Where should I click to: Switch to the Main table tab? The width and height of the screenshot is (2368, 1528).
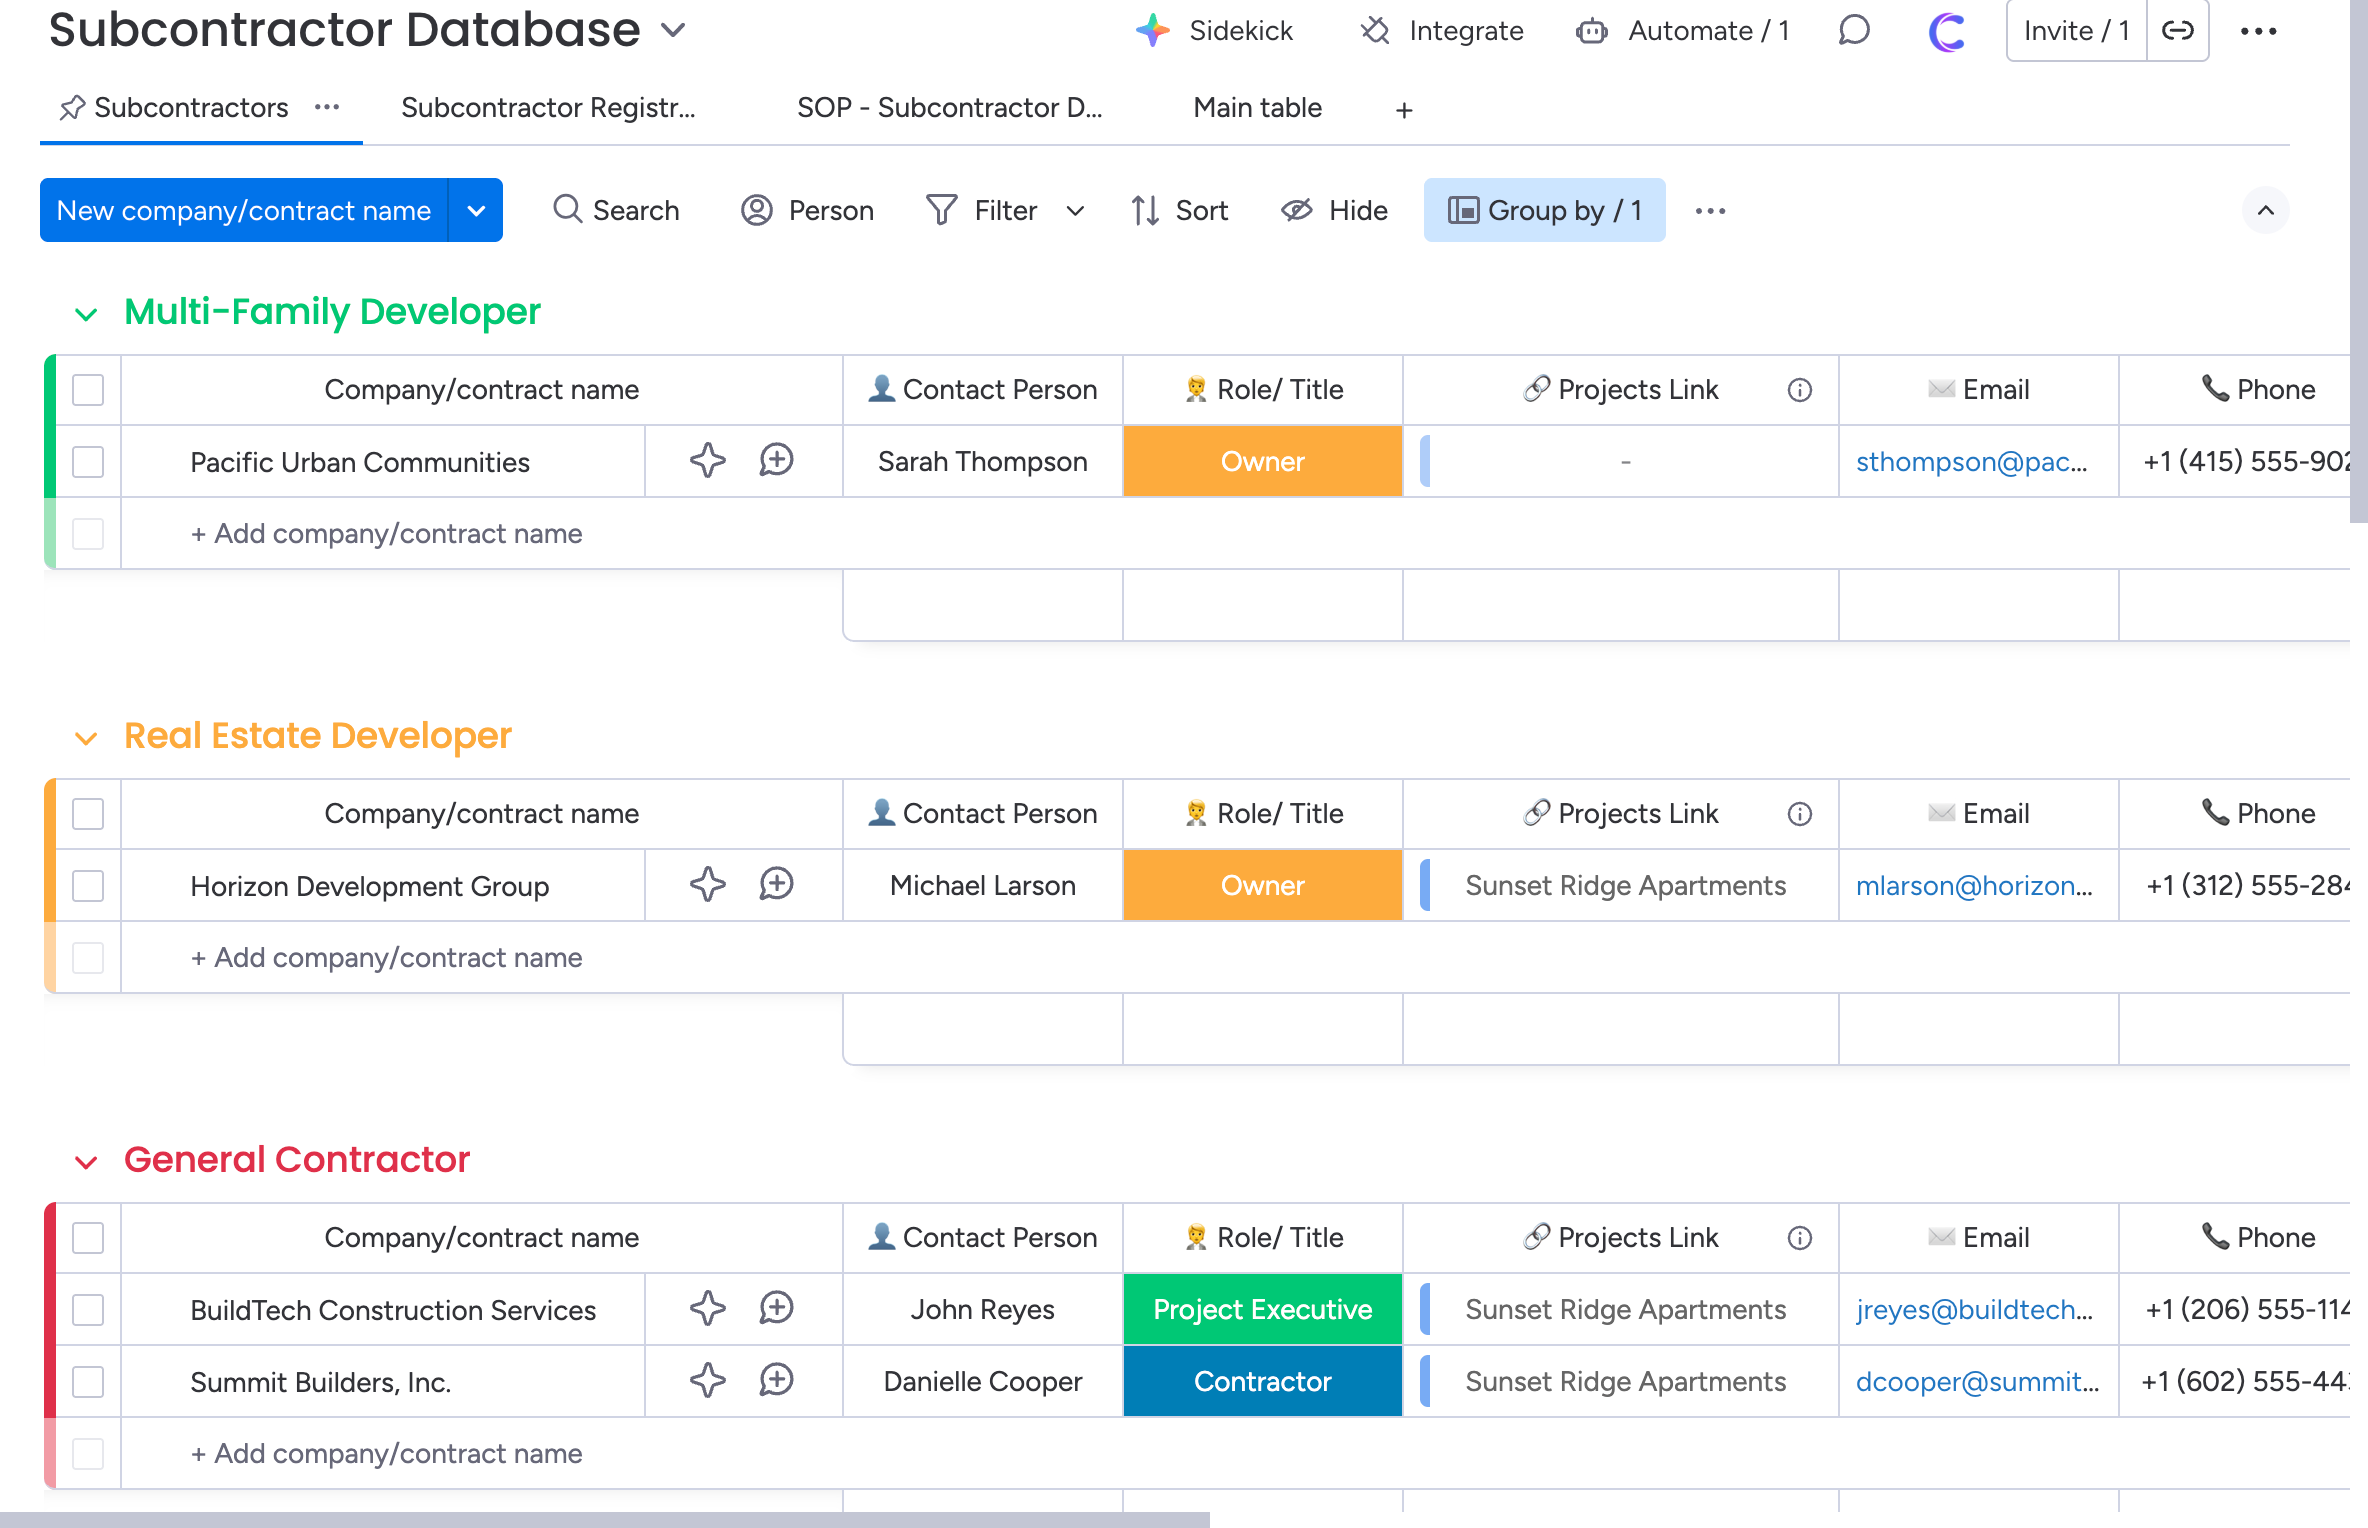1257,108
